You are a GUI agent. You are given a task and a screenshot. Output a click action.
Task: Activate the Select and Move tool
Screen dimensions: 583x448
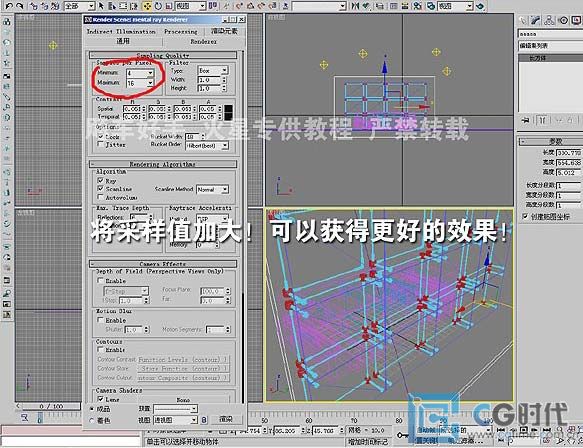[147, 6]
